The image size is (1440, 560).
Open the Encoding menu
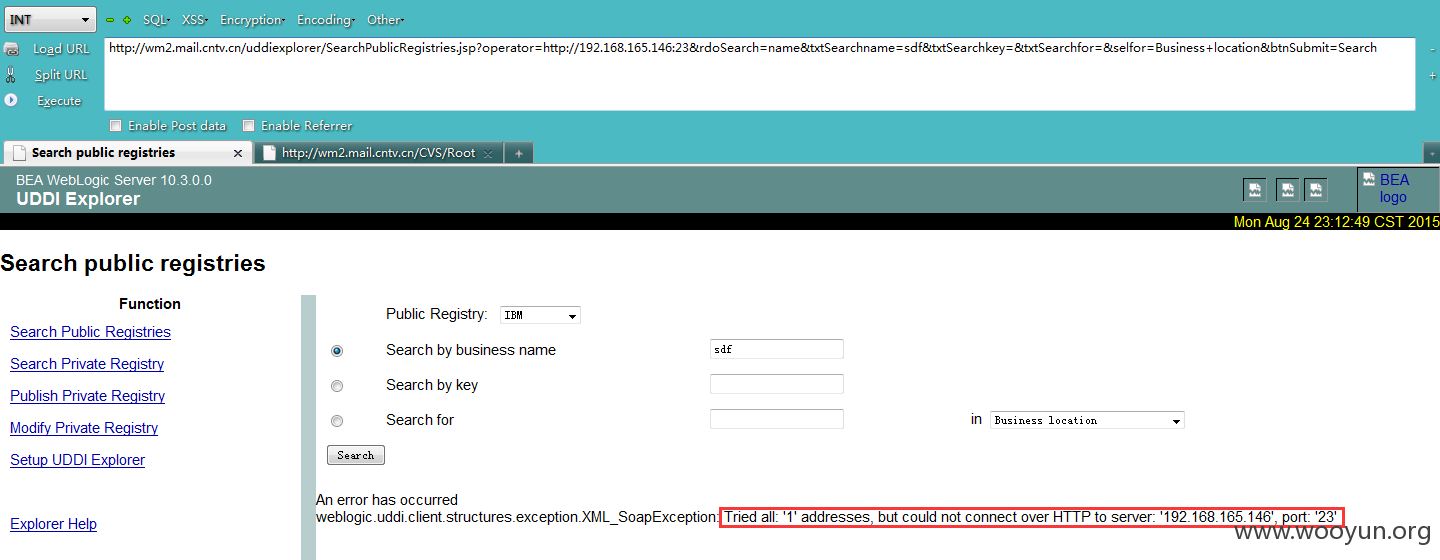click(326, 19)
